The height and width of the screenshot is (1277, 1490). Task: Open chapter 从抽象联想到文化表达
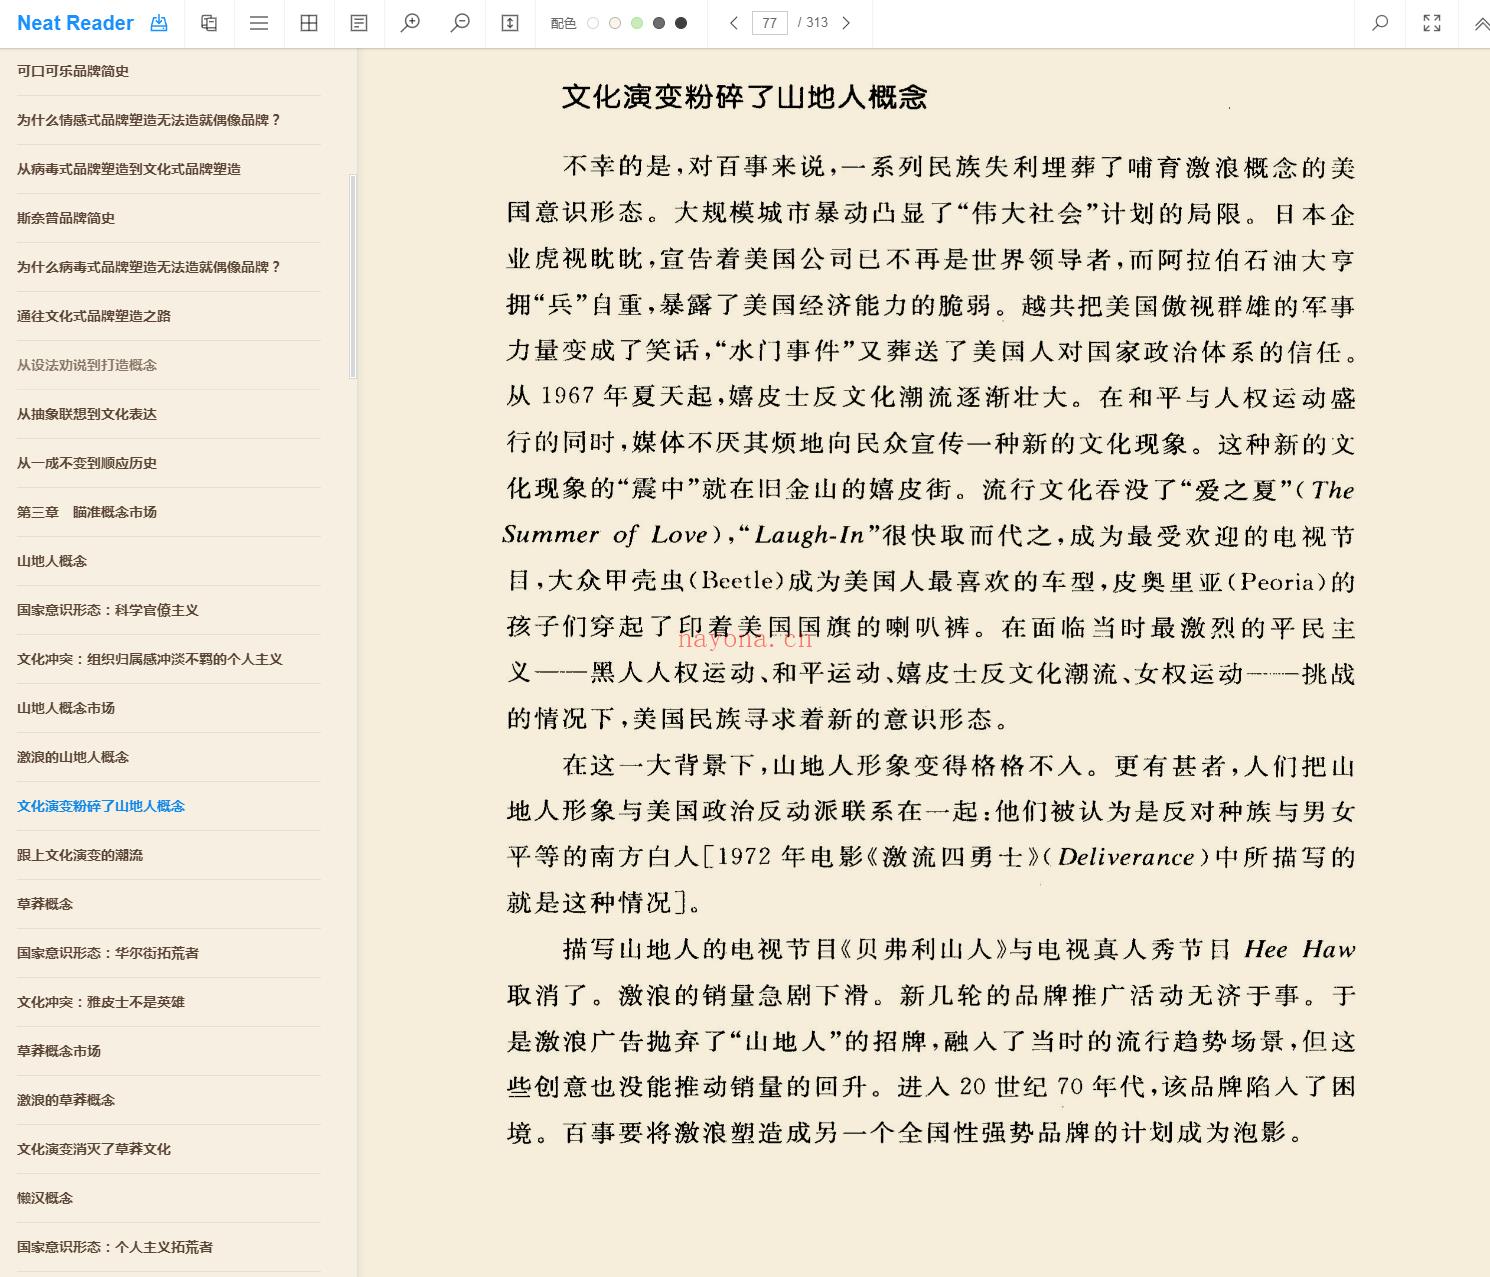[87, 414]
